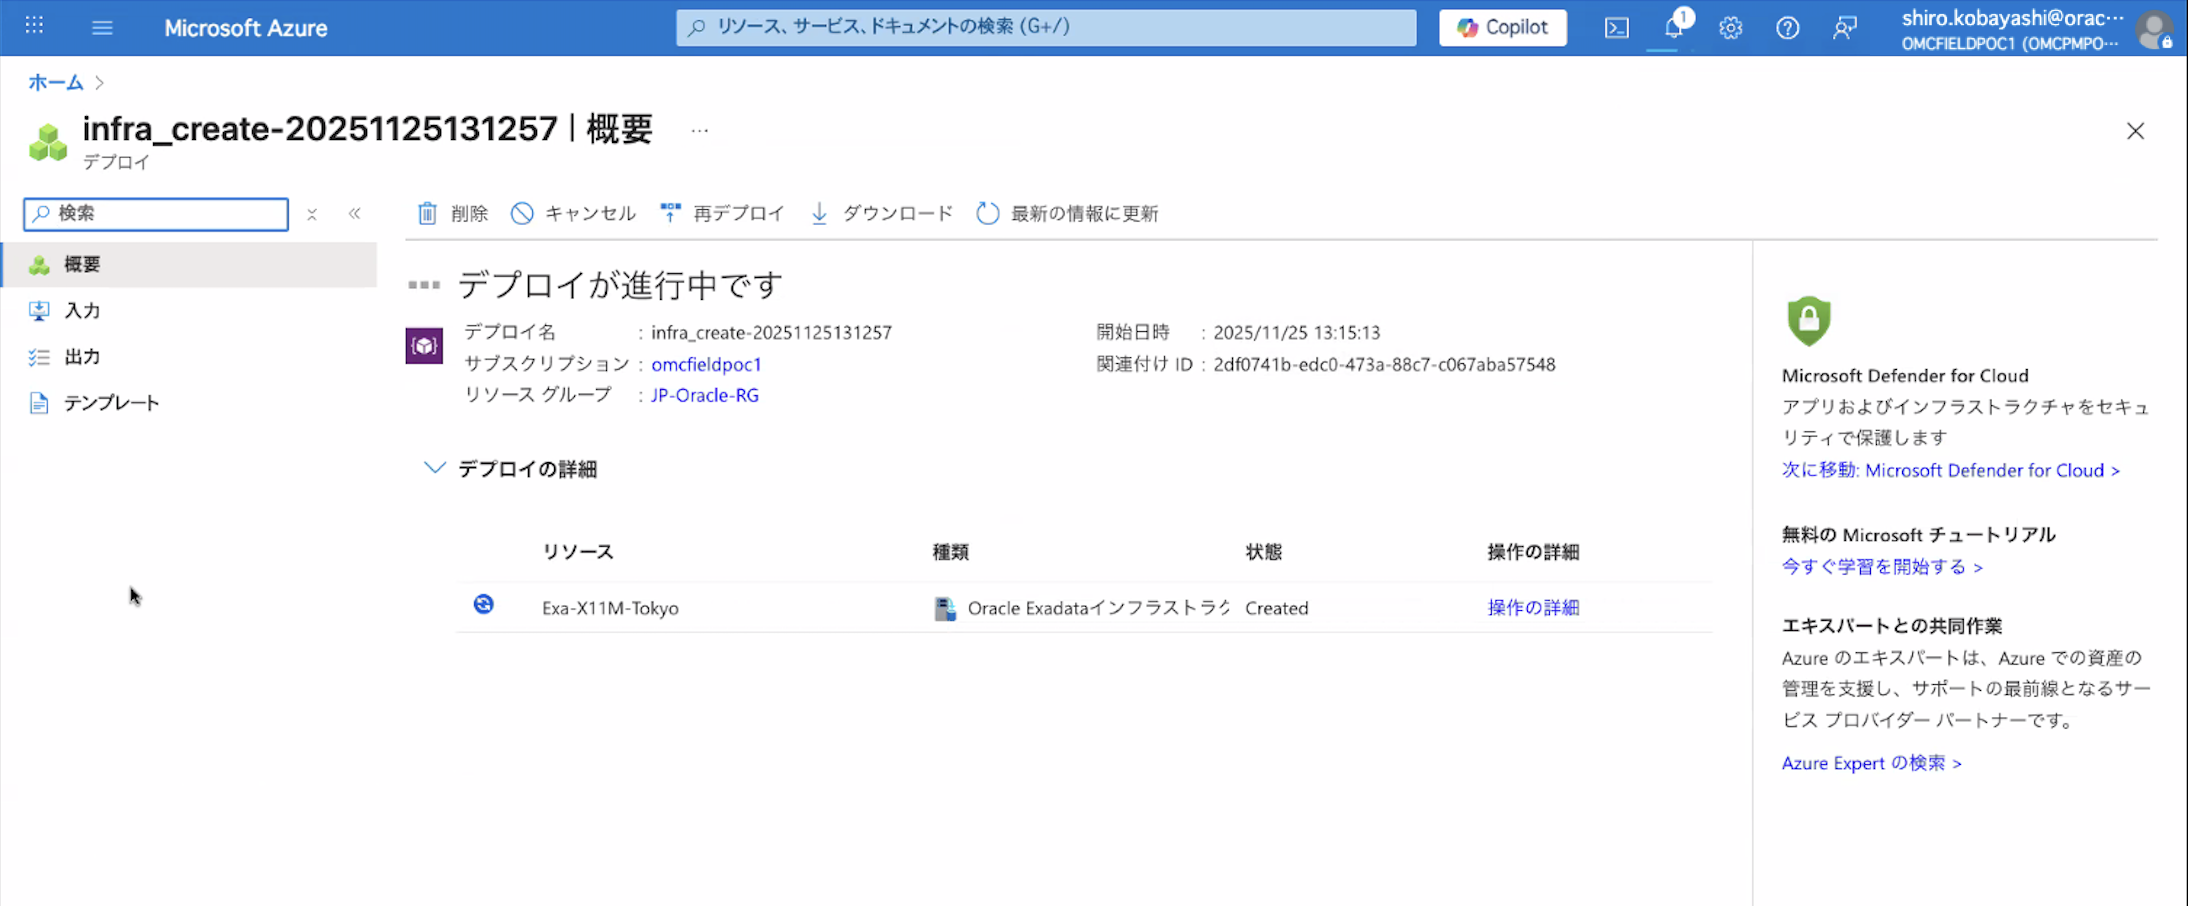Click the 削除 (delete) trash icon
The width and height of the screenshot is (2188, 906).
pos(428,213)
